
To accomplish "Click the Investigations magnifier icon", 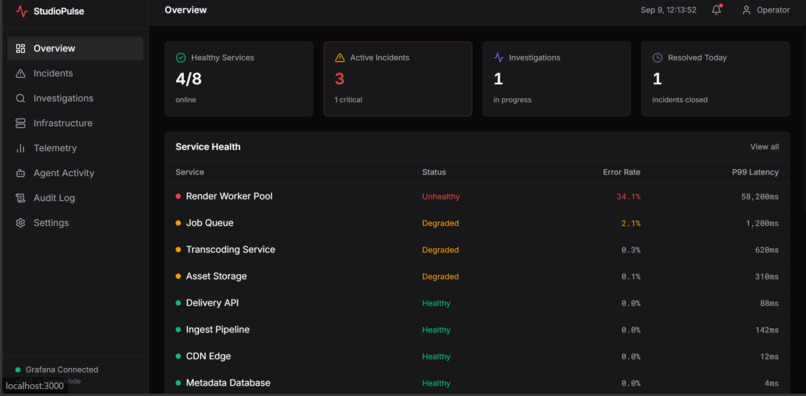I will (21, 98).
